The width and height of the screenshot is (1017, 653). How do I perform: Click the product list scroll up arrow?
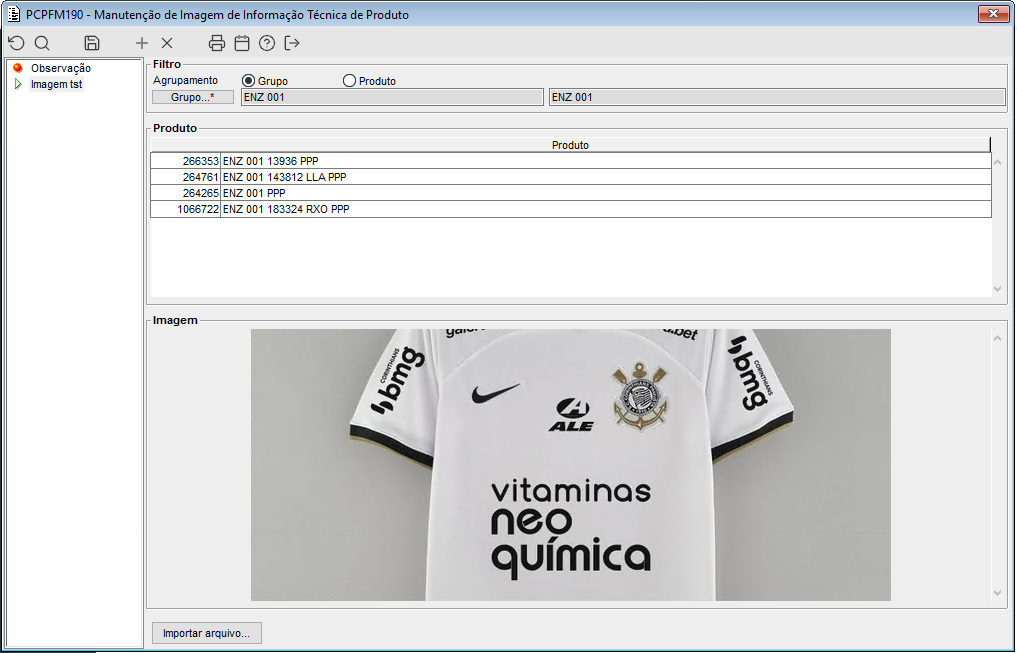[x=998, y=162]
